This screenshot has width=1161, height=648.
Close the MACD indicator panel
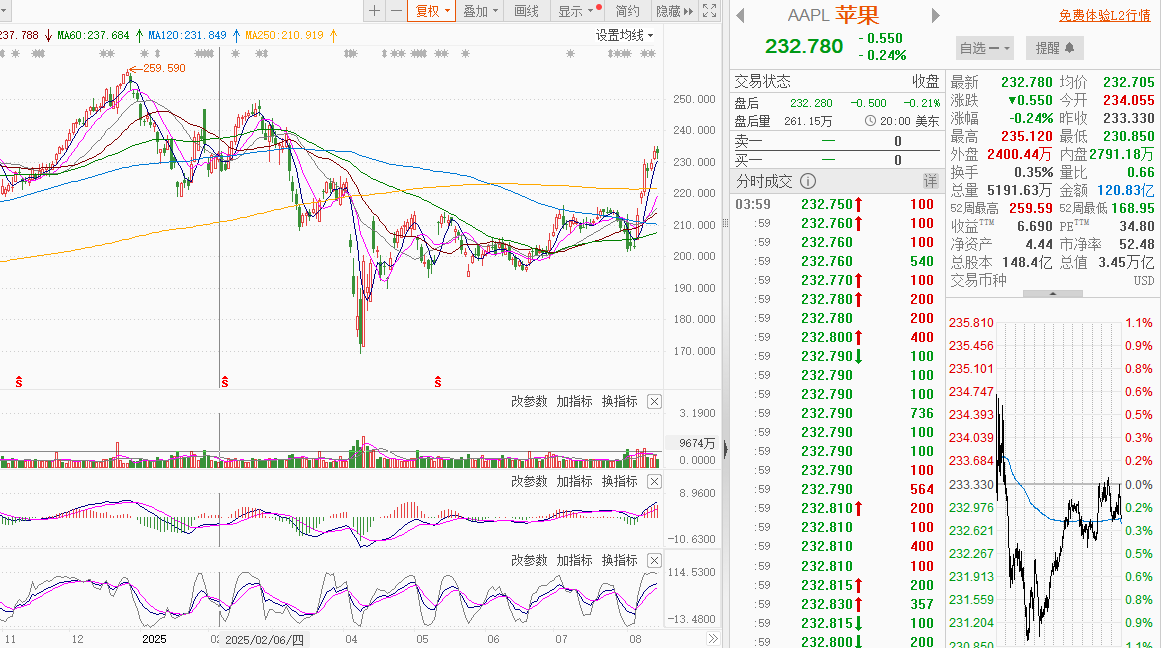pyautogui.click(x=655, y=481)
